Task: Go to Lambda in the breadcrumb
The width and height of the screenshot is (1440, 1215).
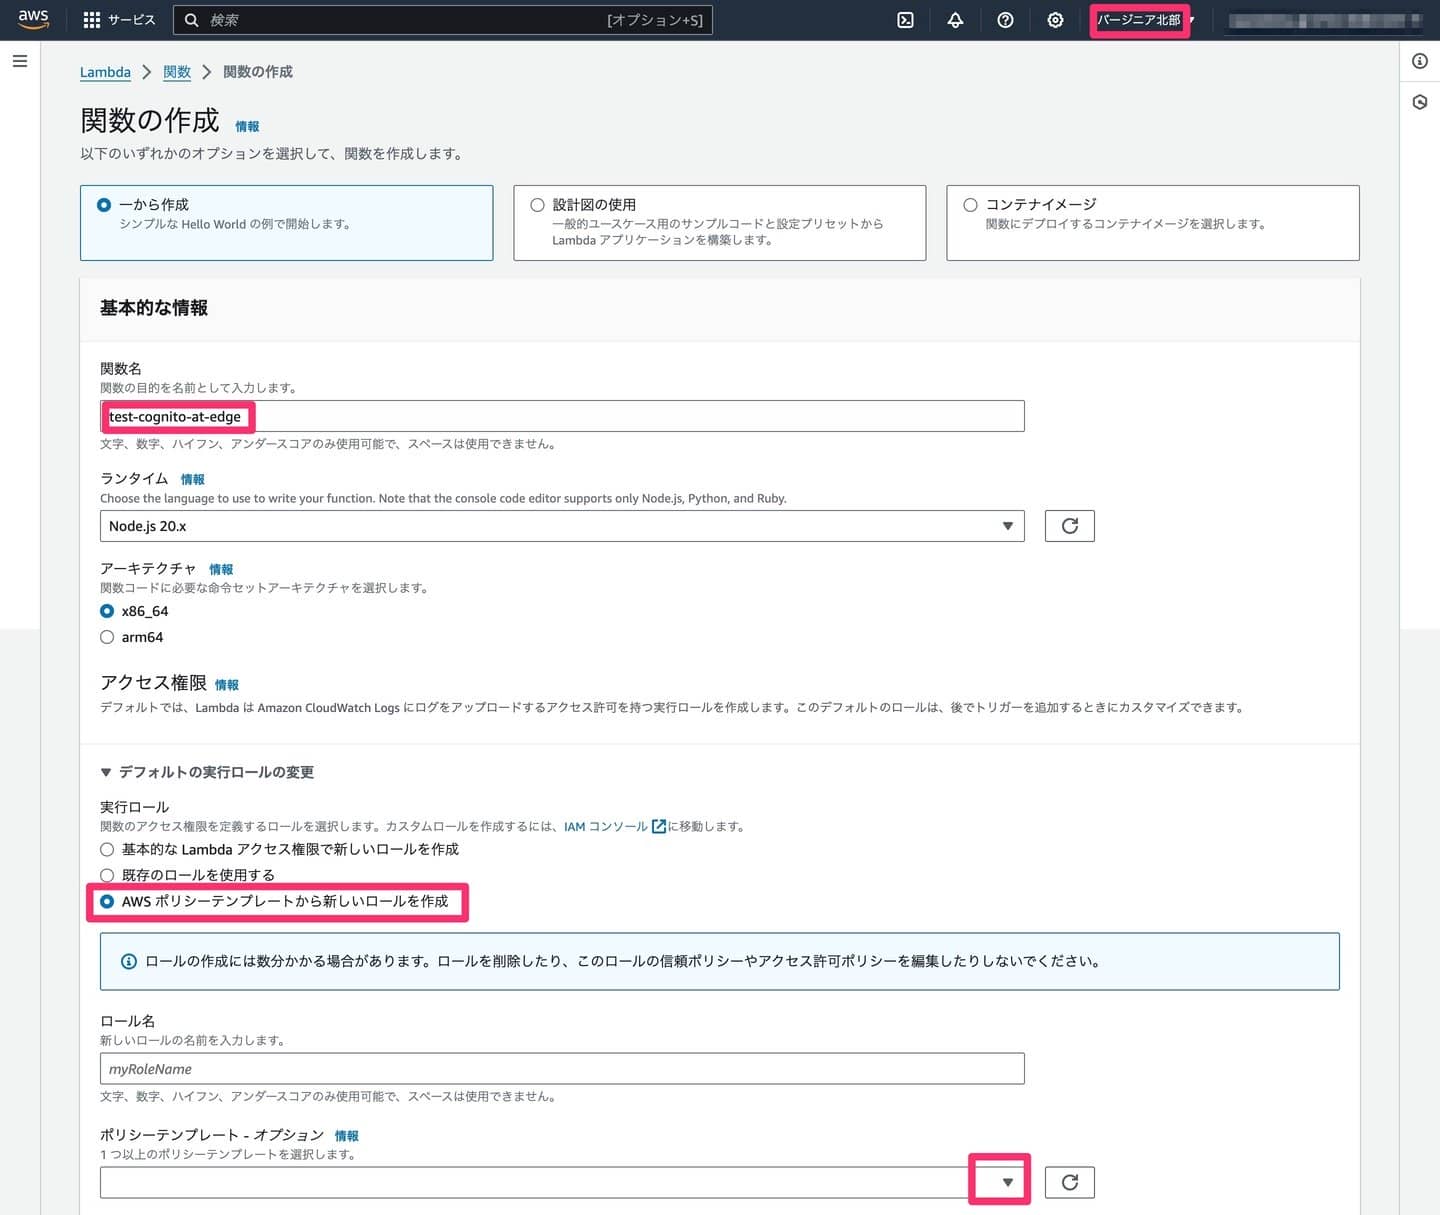Action: (105, 72)
